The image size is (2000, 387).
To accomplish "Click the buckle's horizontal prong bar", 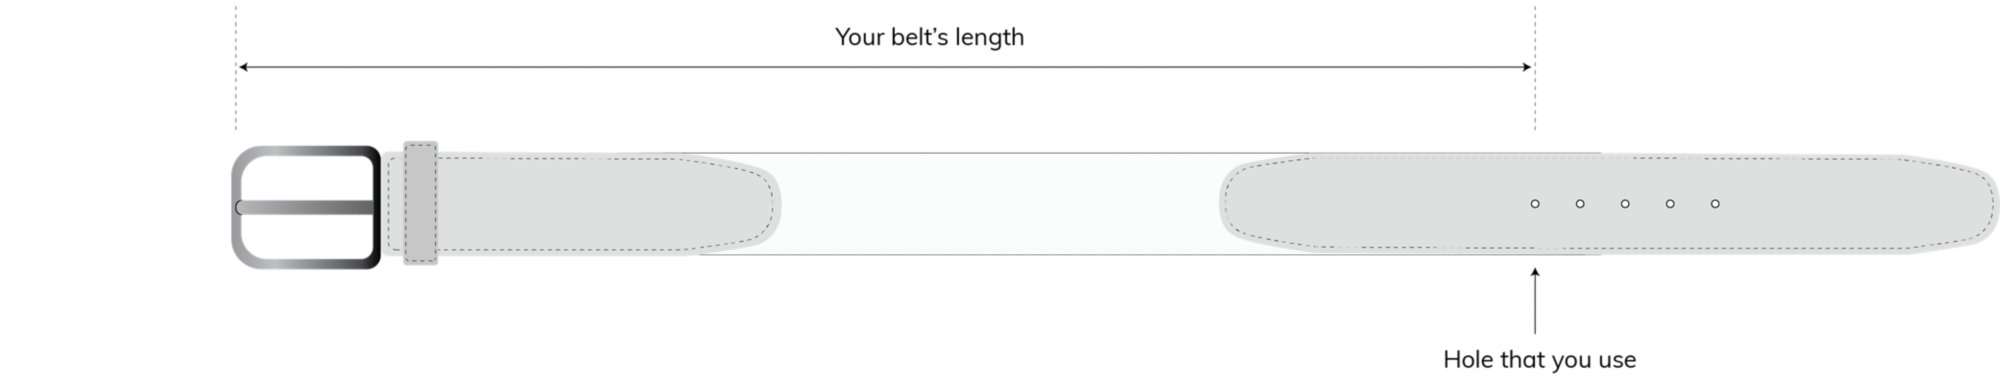I will point(305,207).
